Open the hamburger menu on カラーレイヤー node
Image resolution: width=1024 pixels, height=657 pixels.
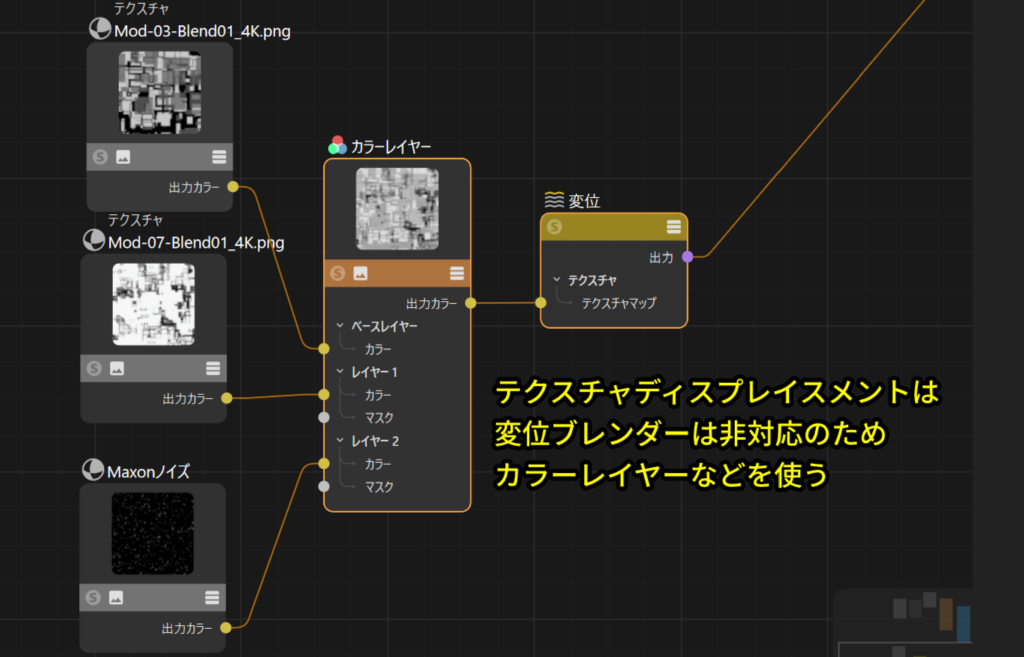pyautogui.click(x=457, y=273)
